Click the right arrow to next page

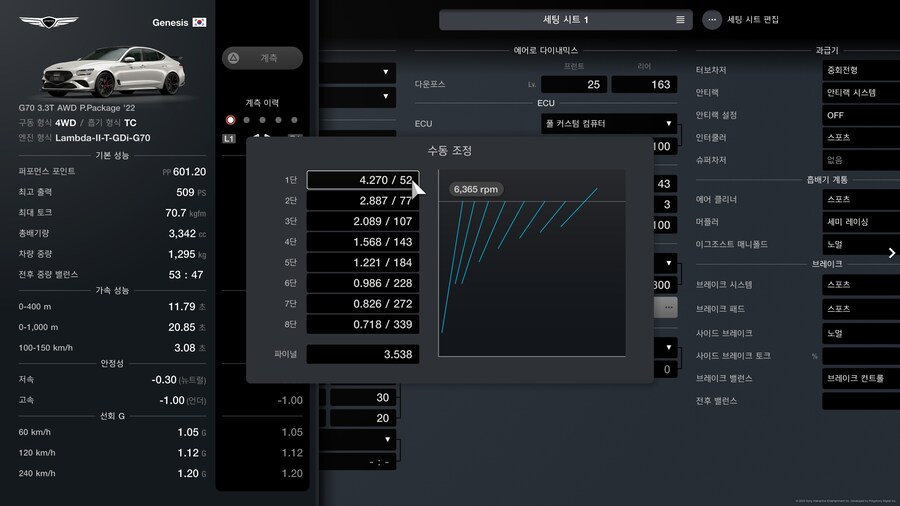[891, 253]
